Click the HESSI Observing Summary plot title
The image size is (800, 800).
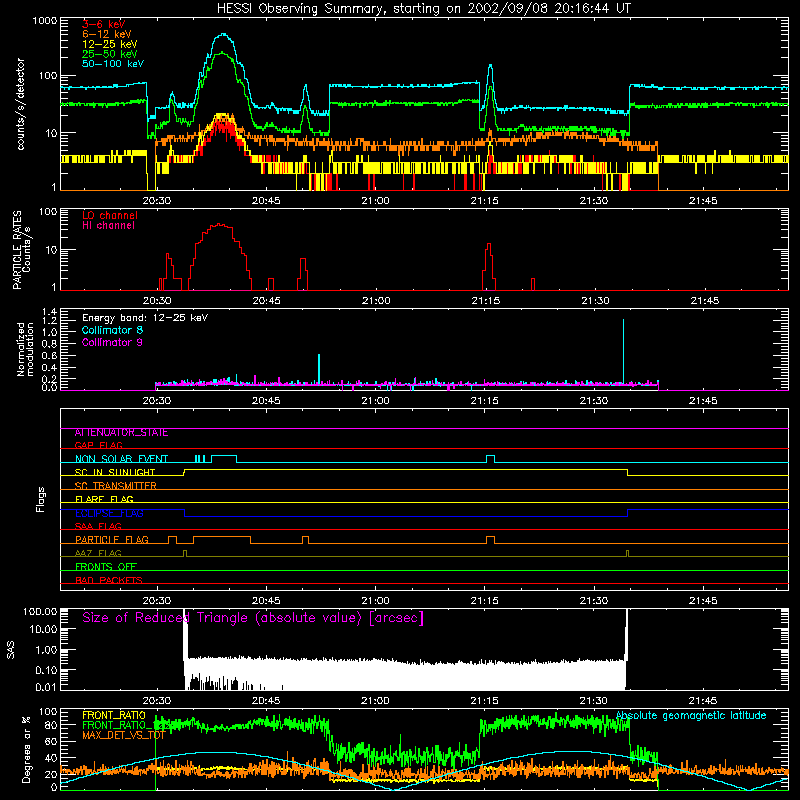coord(423,9)
